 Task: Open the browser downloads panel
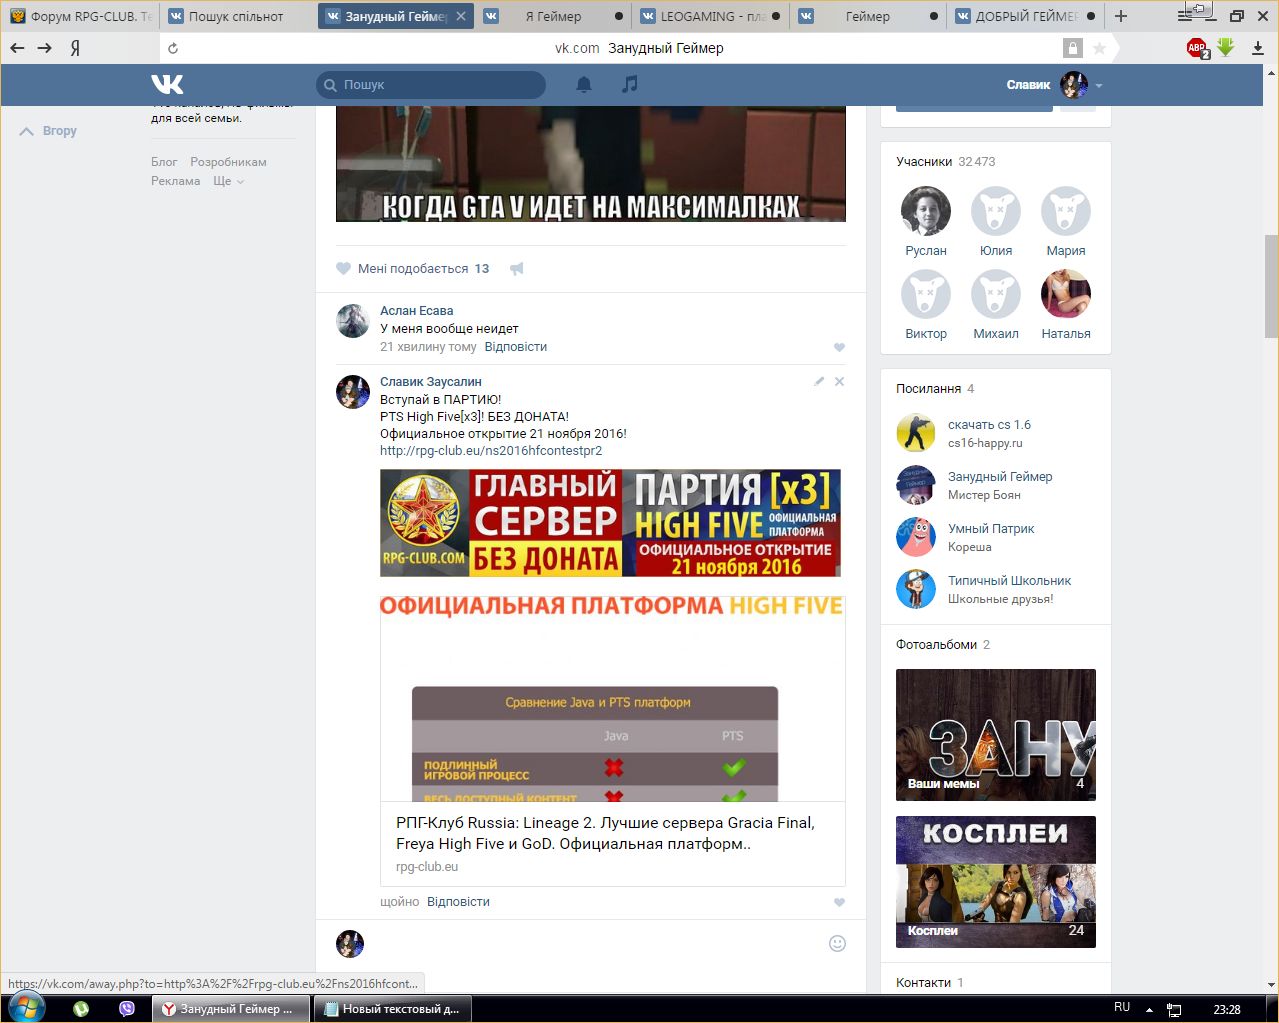[x=1257, y=48]
